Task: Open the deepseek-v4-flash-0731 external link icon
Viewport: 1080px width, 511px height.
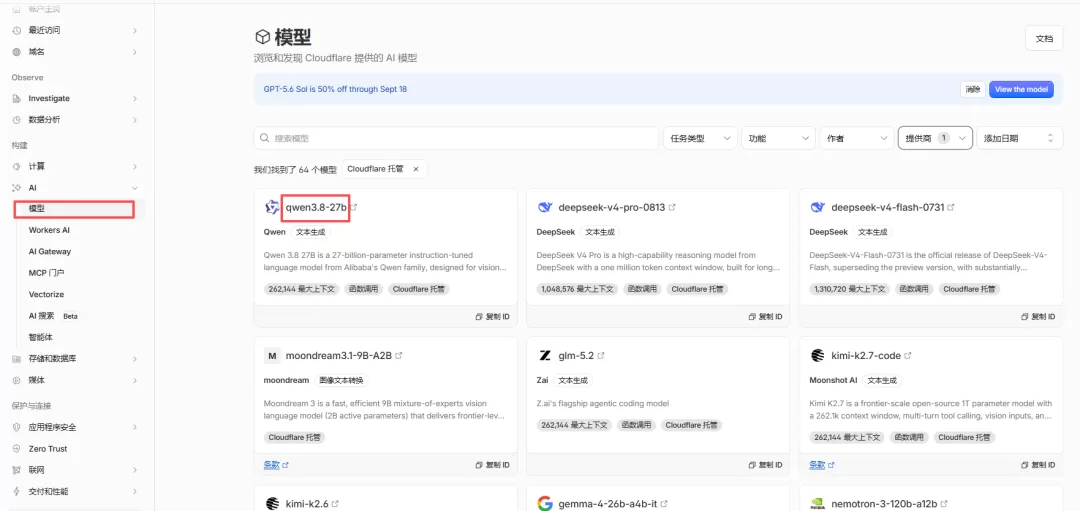Action: click(x=951, y=207)
